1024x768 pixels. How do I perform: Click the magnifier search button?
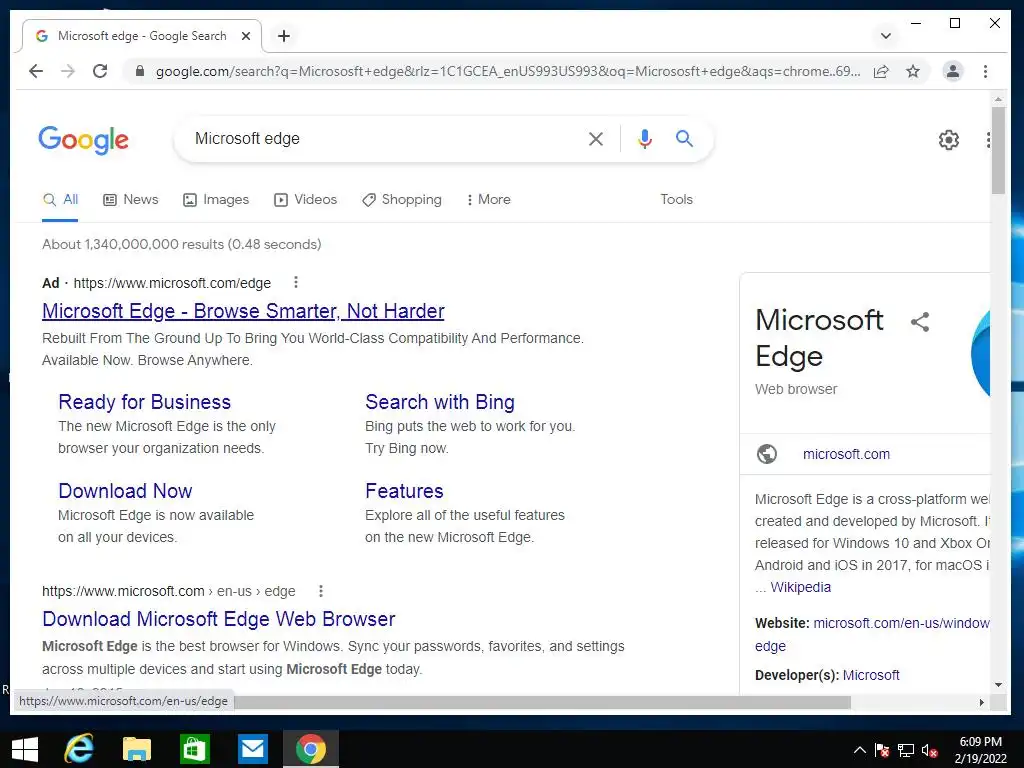pyautogui.click(x=684, y=138)
